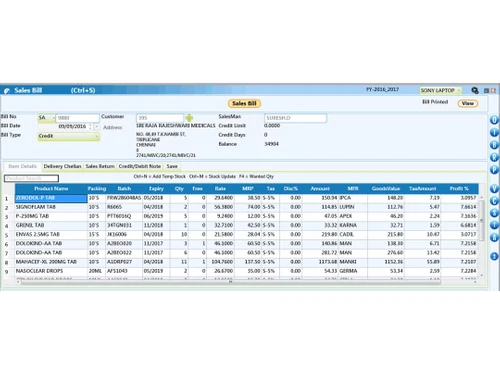Viewport: 500px width, 375px height.
Task: Select the ZERODOL-P TAB product cell
Action: (51, 198)
